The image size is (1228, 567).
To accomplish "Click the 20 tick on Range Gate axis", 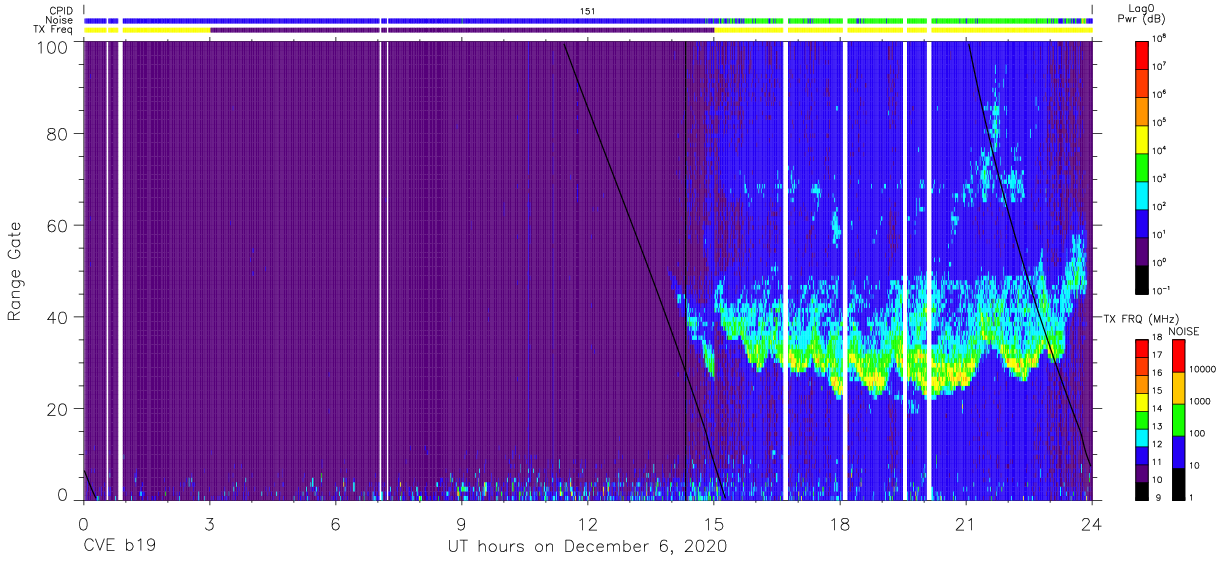I will [59, 408].
